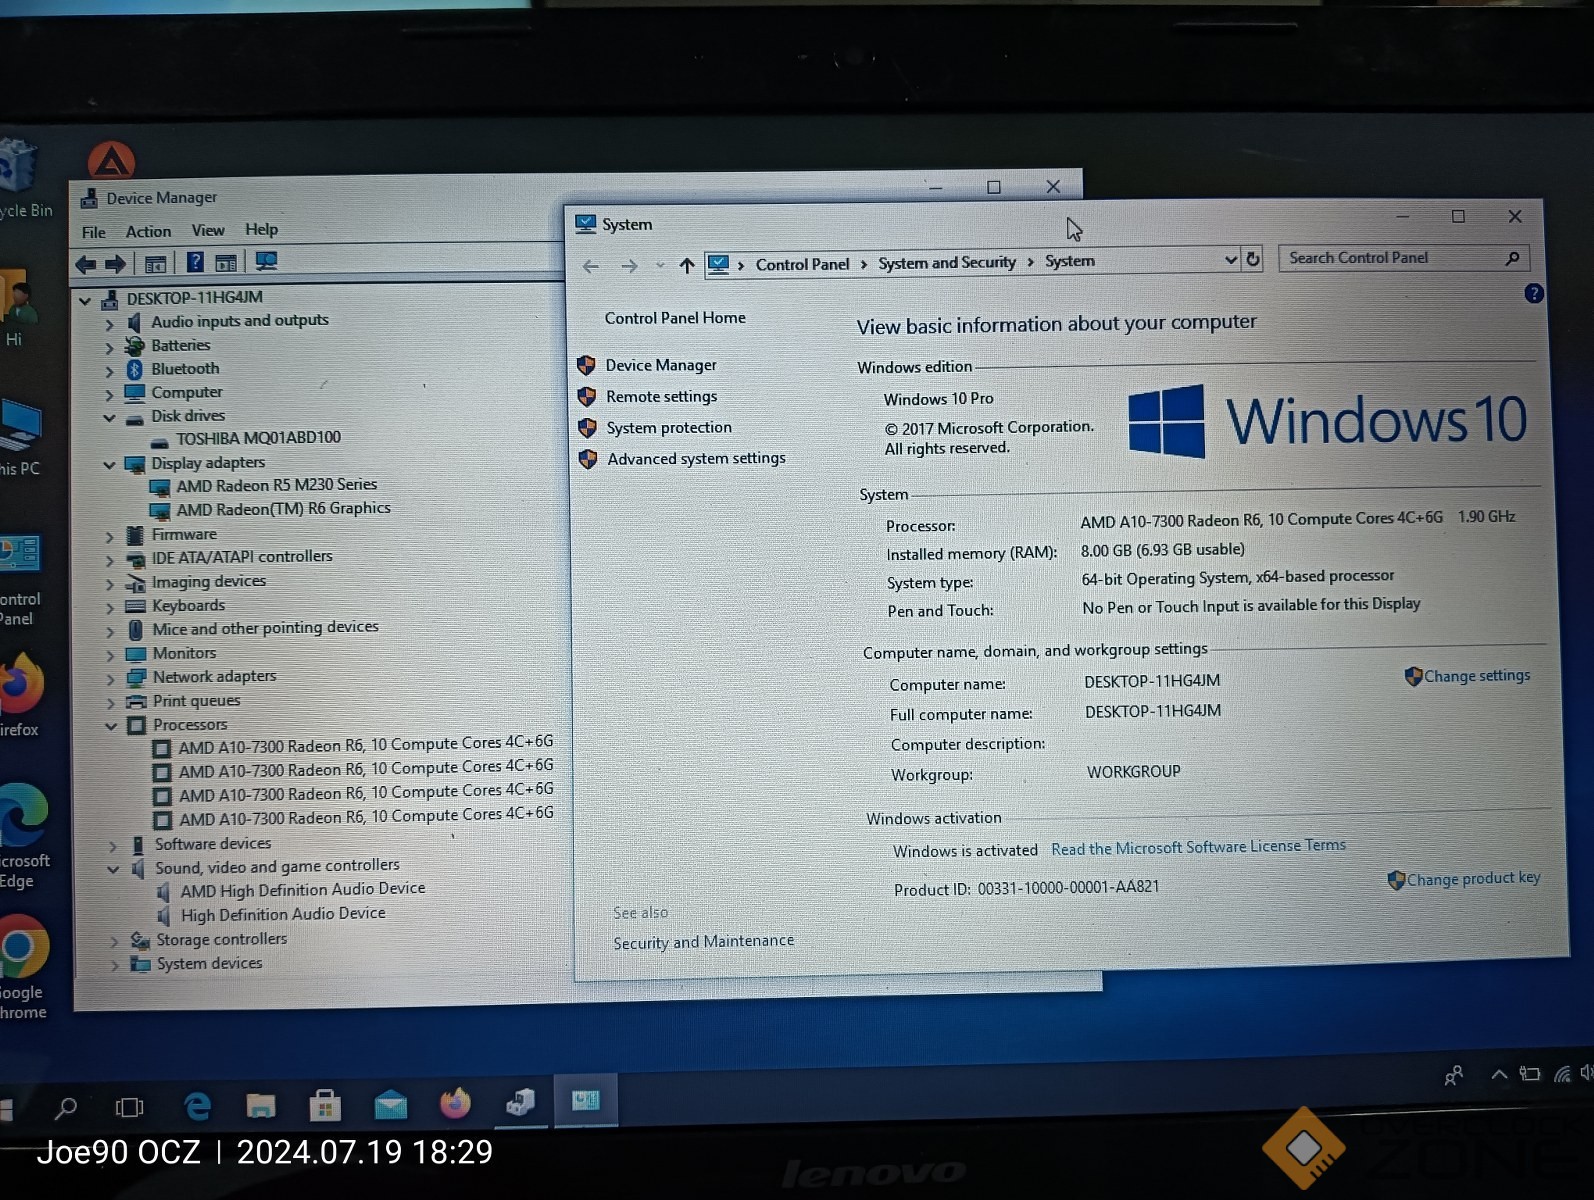Image resolution: width=1594 pixels, height=1200 pixels.
Task: Click Change settings link for computer name
Action: click(x=1476, y=676)
